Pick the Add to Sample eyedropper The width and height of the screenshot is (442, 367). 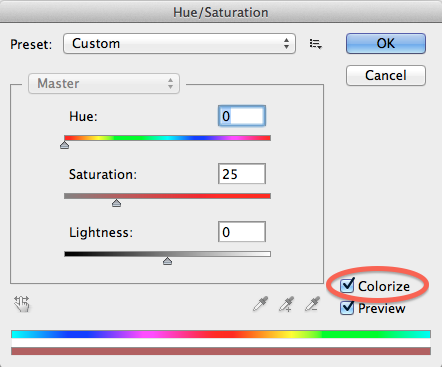coord(286,304)
